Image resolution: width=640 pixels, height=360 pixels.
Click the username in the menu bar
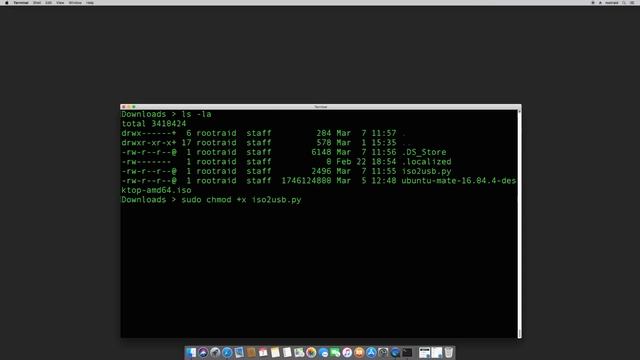click(x=611, y=2)
